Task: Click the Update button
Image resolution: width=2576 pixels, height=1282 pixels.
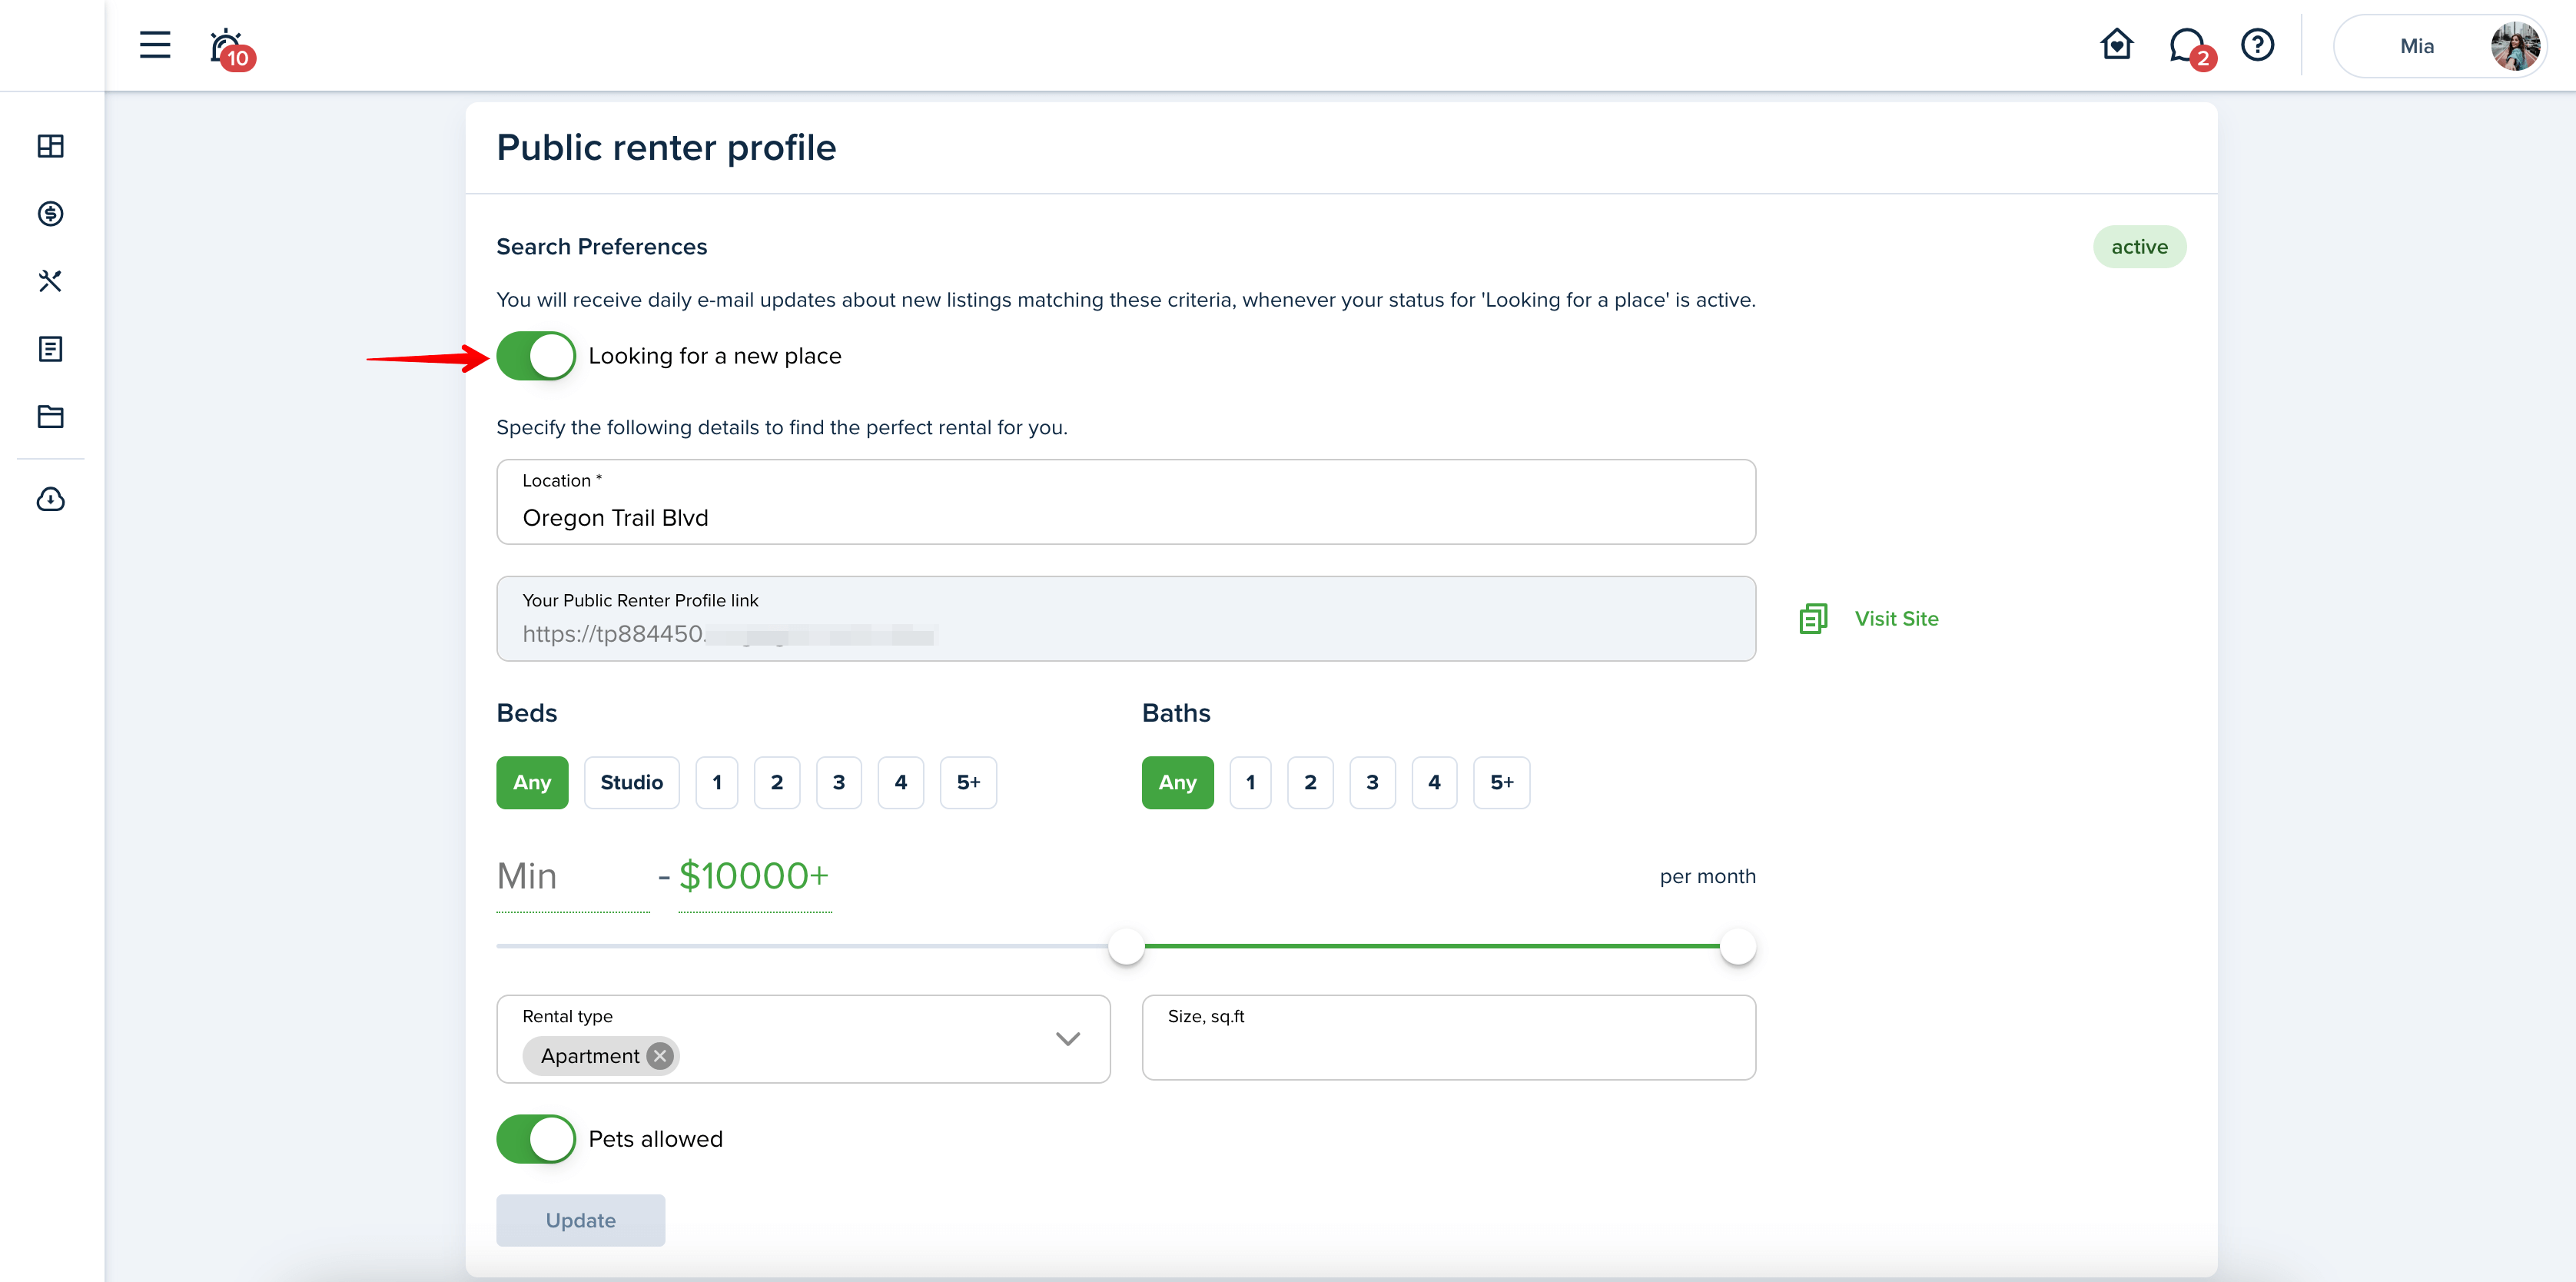Action: [581, 1220]
